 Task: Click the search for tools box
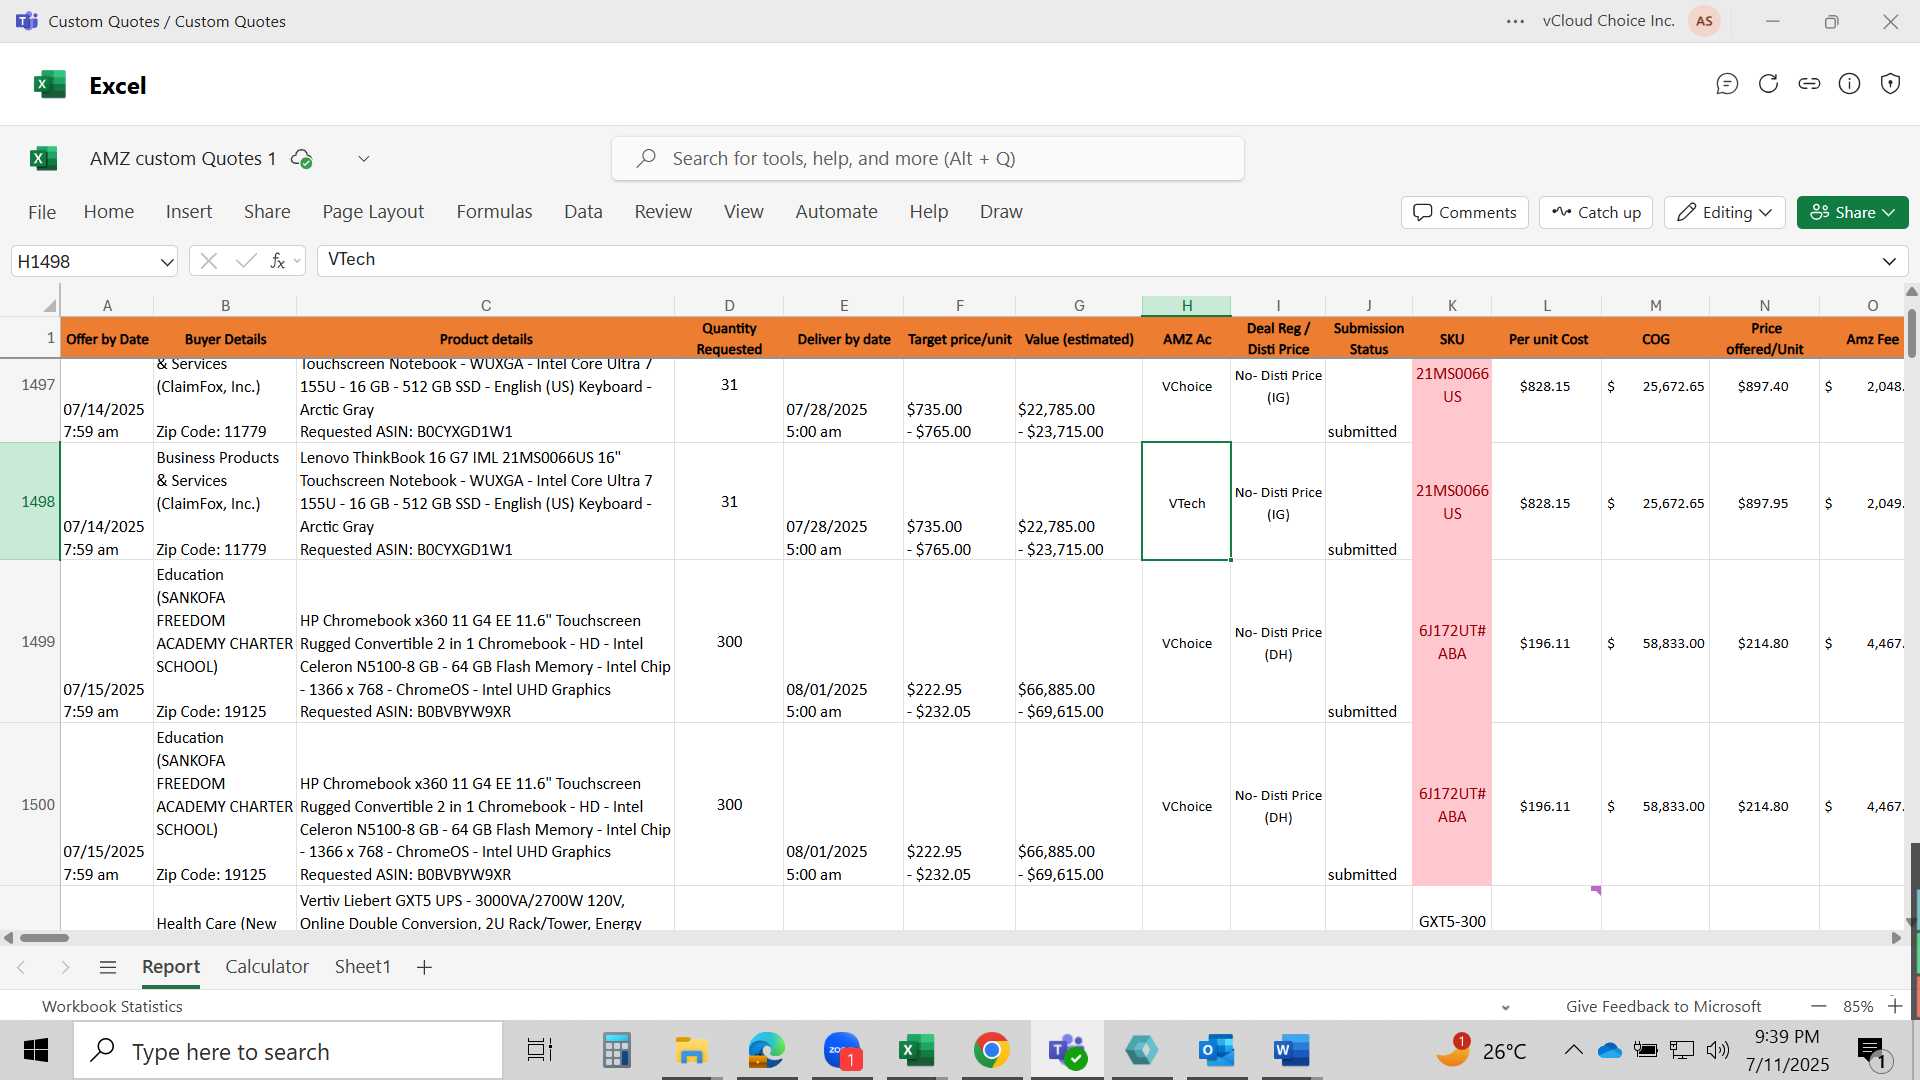click(927, 158)
